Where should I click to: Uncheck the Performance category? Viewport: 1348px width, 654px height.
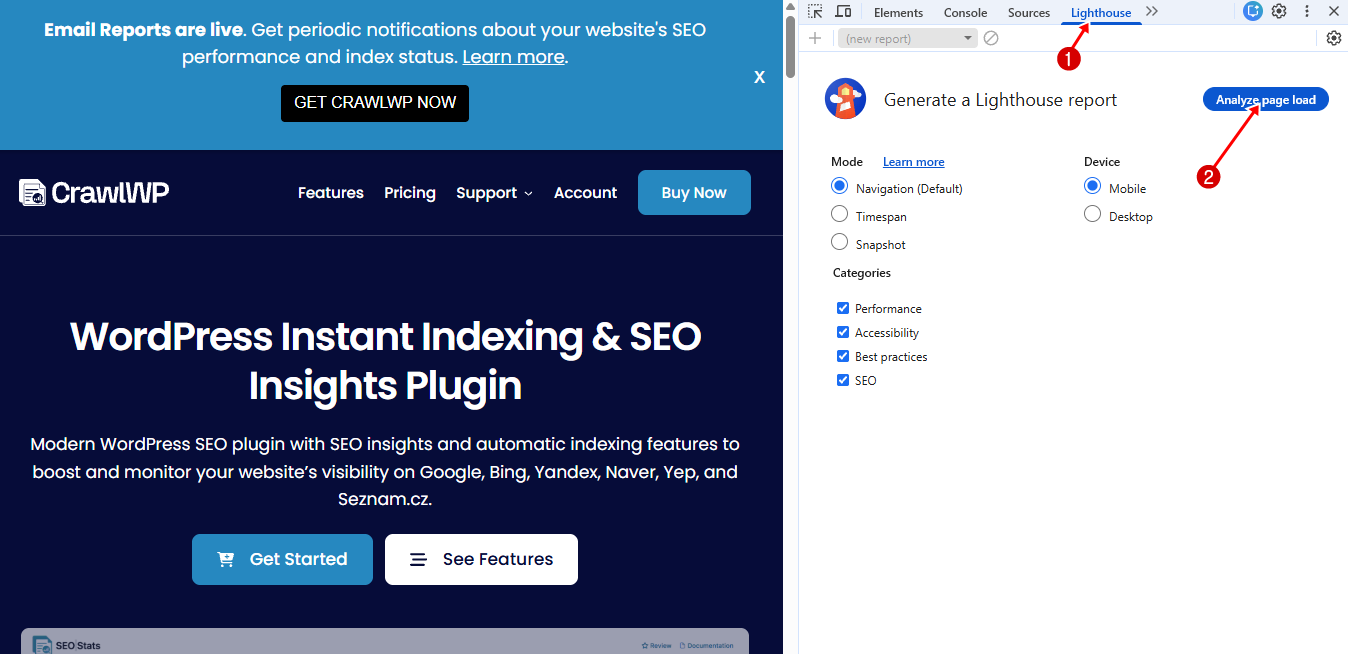click(x=843, y=308)
